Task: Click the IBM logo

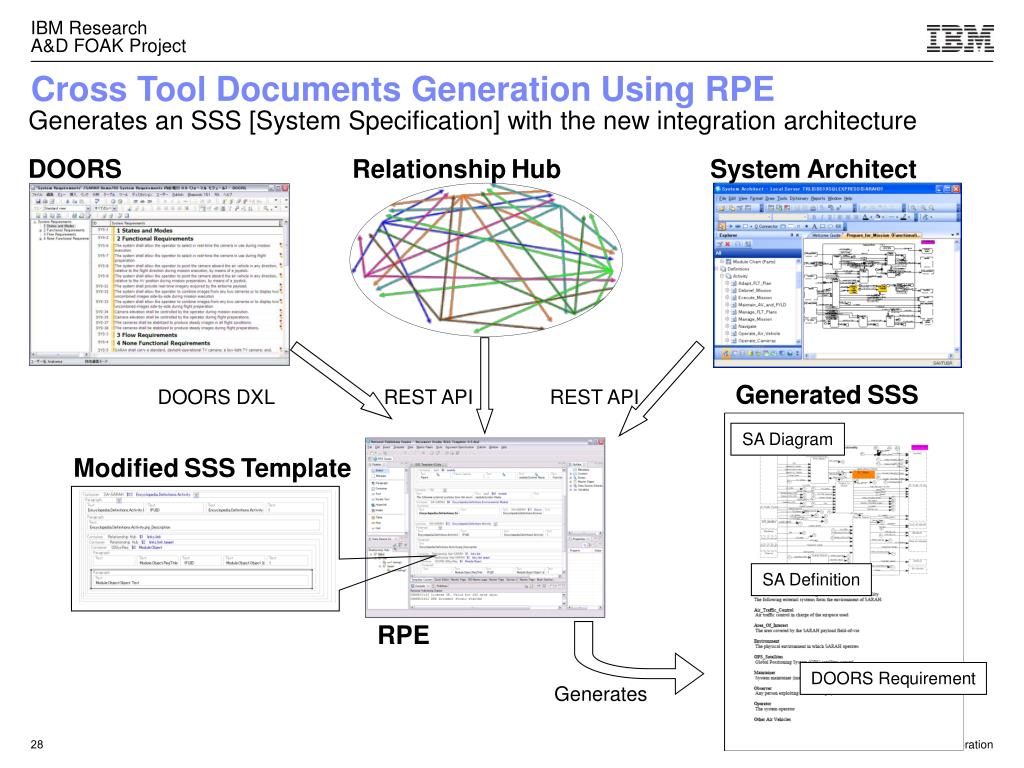Action: tap(960, 39)
